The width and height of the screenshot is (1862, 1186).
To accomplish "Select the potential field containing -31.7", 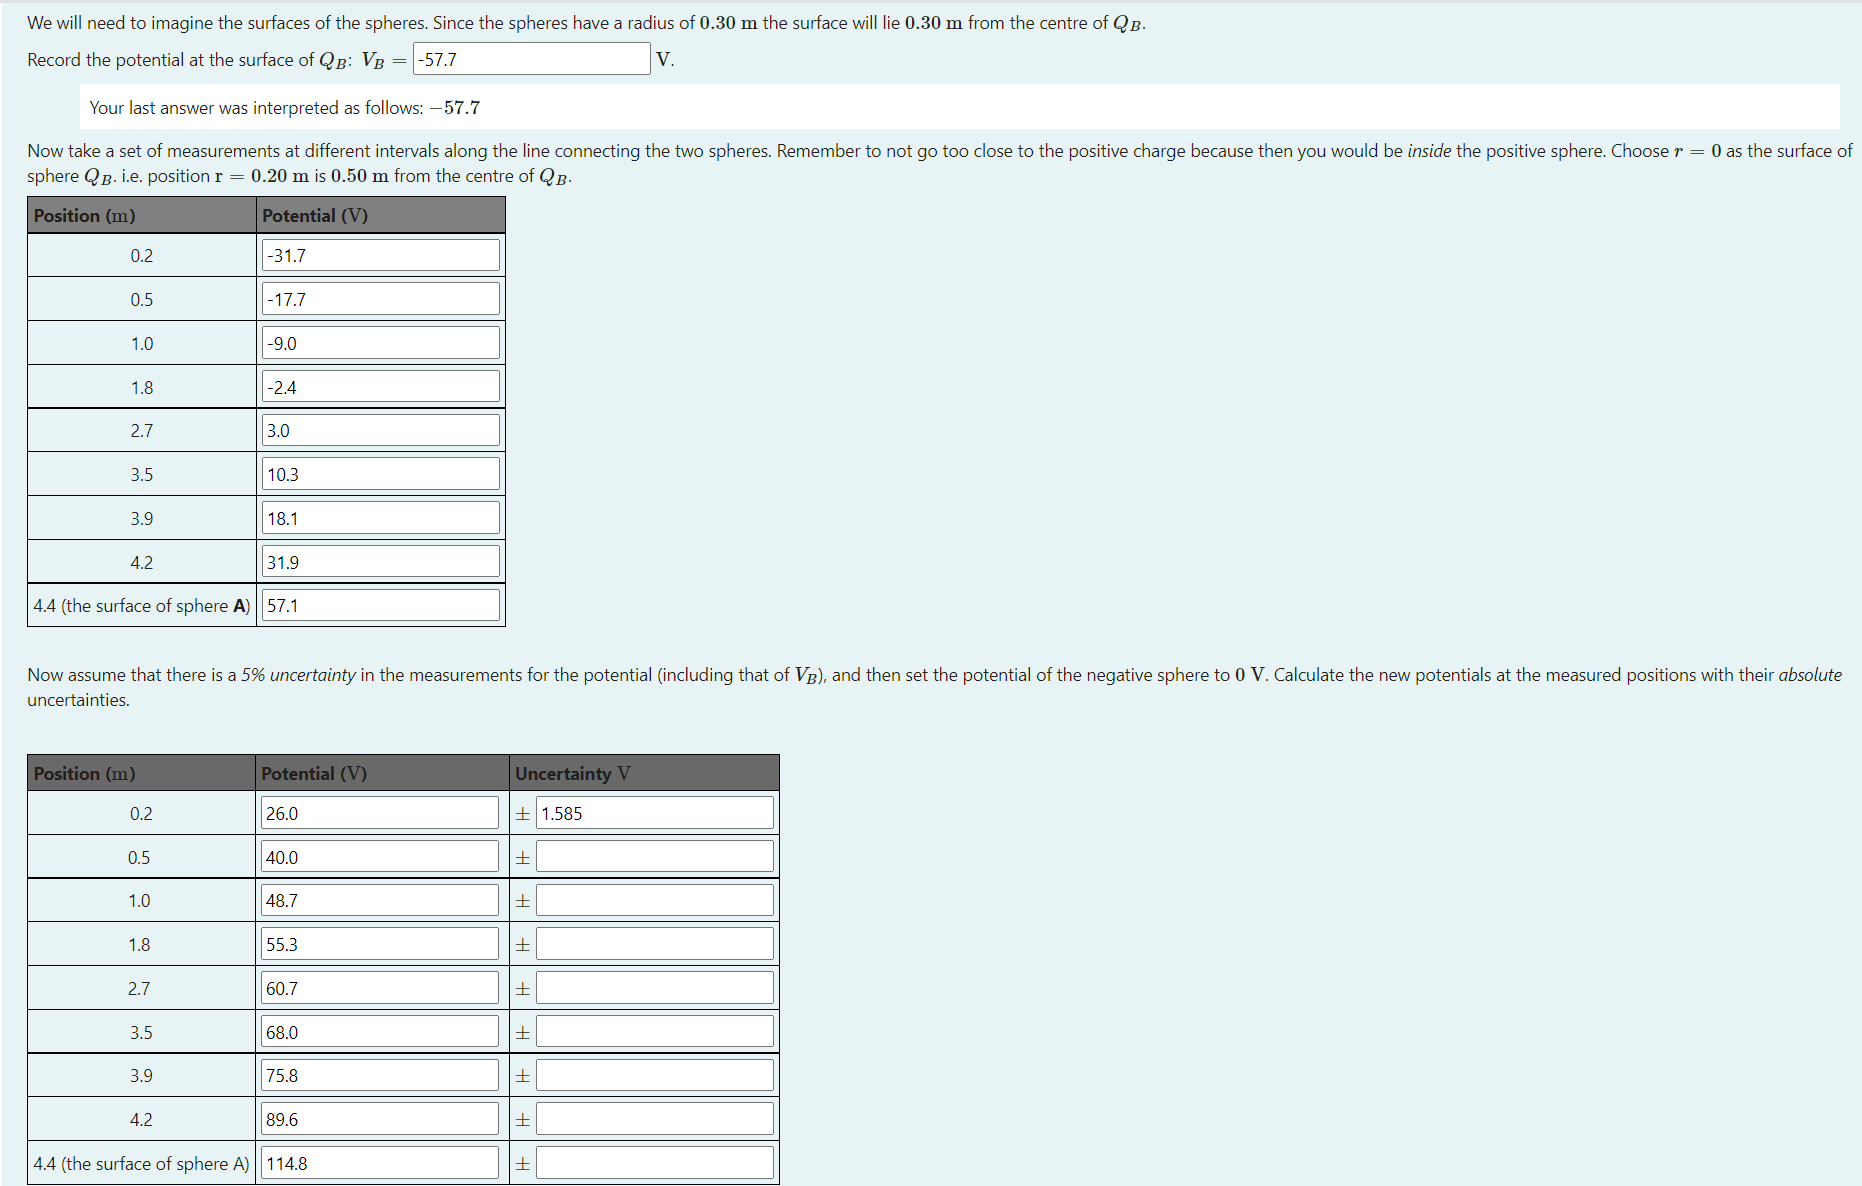I will click(381, 255).
